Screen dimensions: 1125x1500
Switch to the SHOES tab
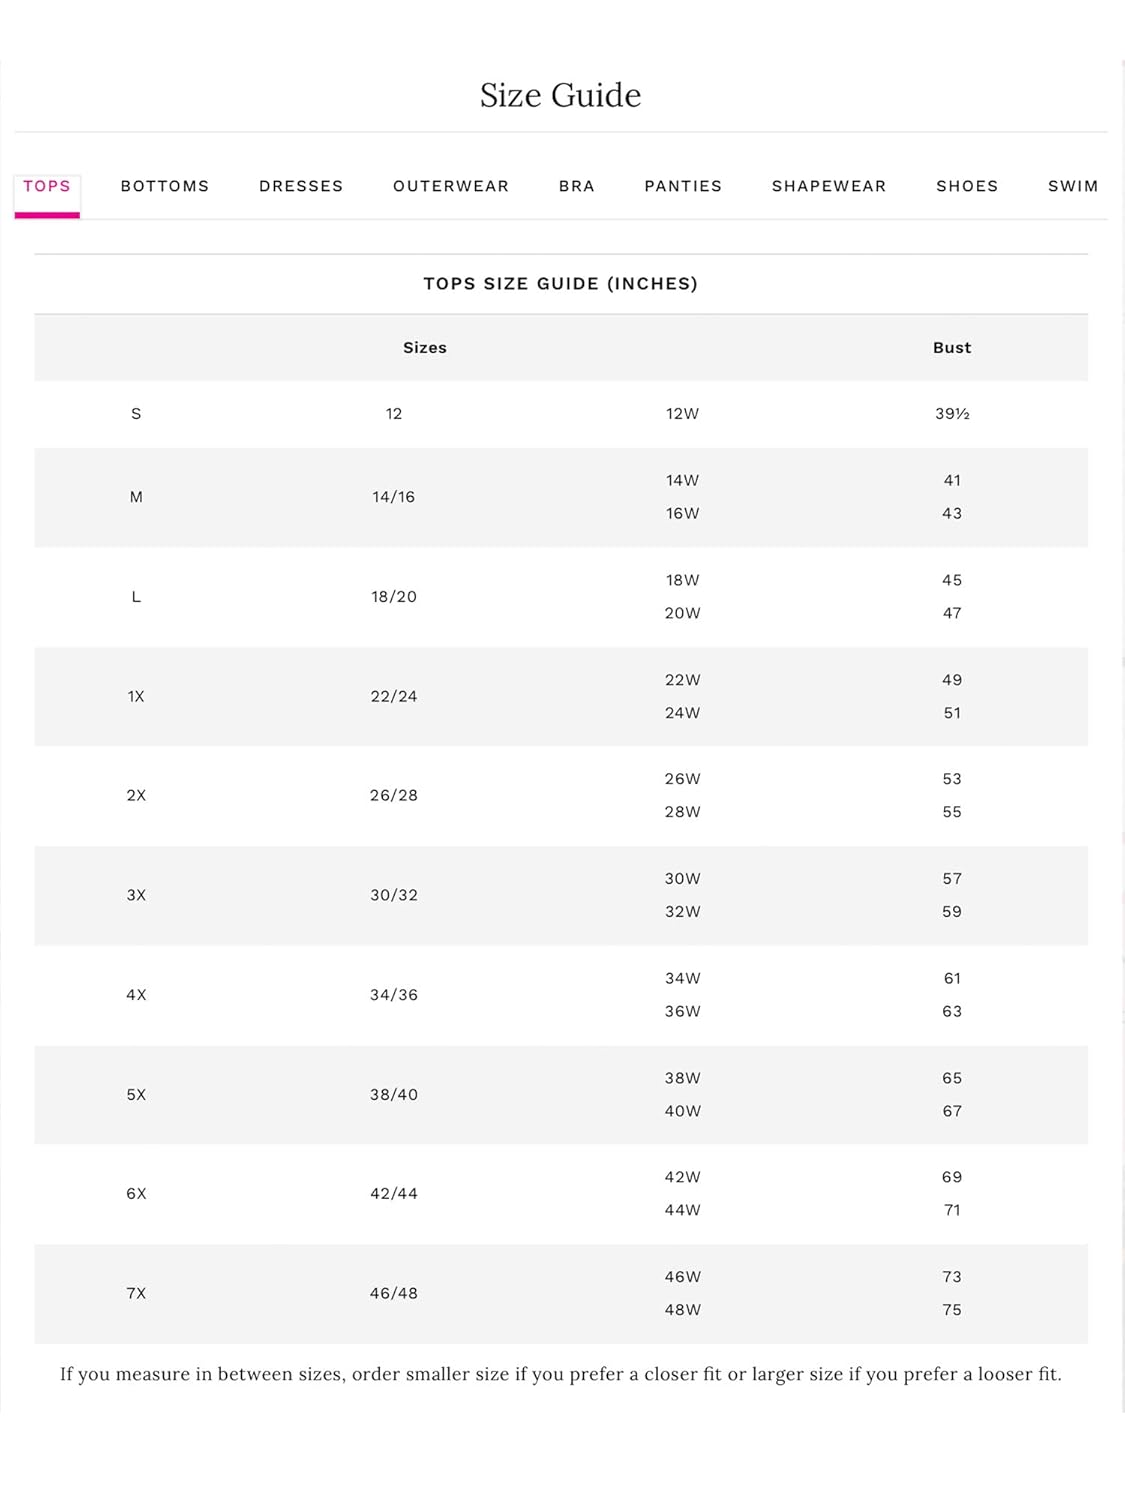coord(967,187)
